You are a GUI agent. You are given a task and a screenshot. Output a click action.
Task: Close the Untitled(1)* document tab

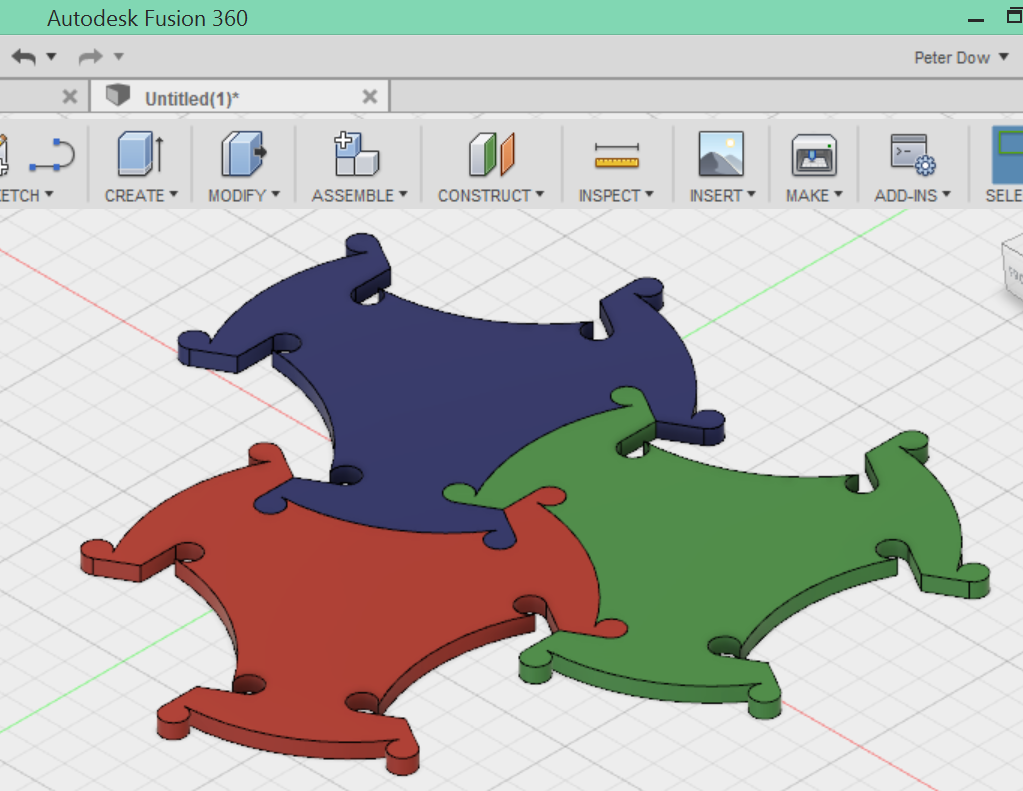pos(369,97)
